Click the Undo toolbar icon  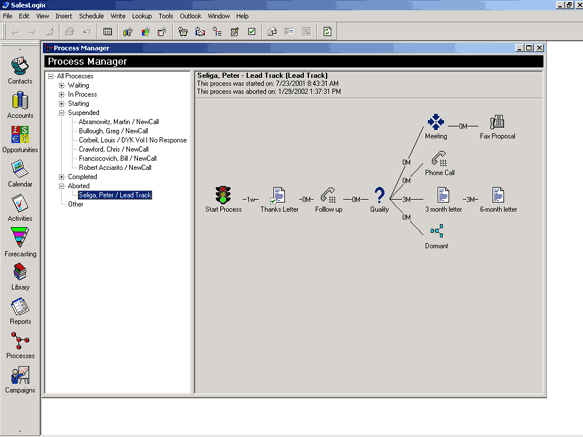[87, 32]
